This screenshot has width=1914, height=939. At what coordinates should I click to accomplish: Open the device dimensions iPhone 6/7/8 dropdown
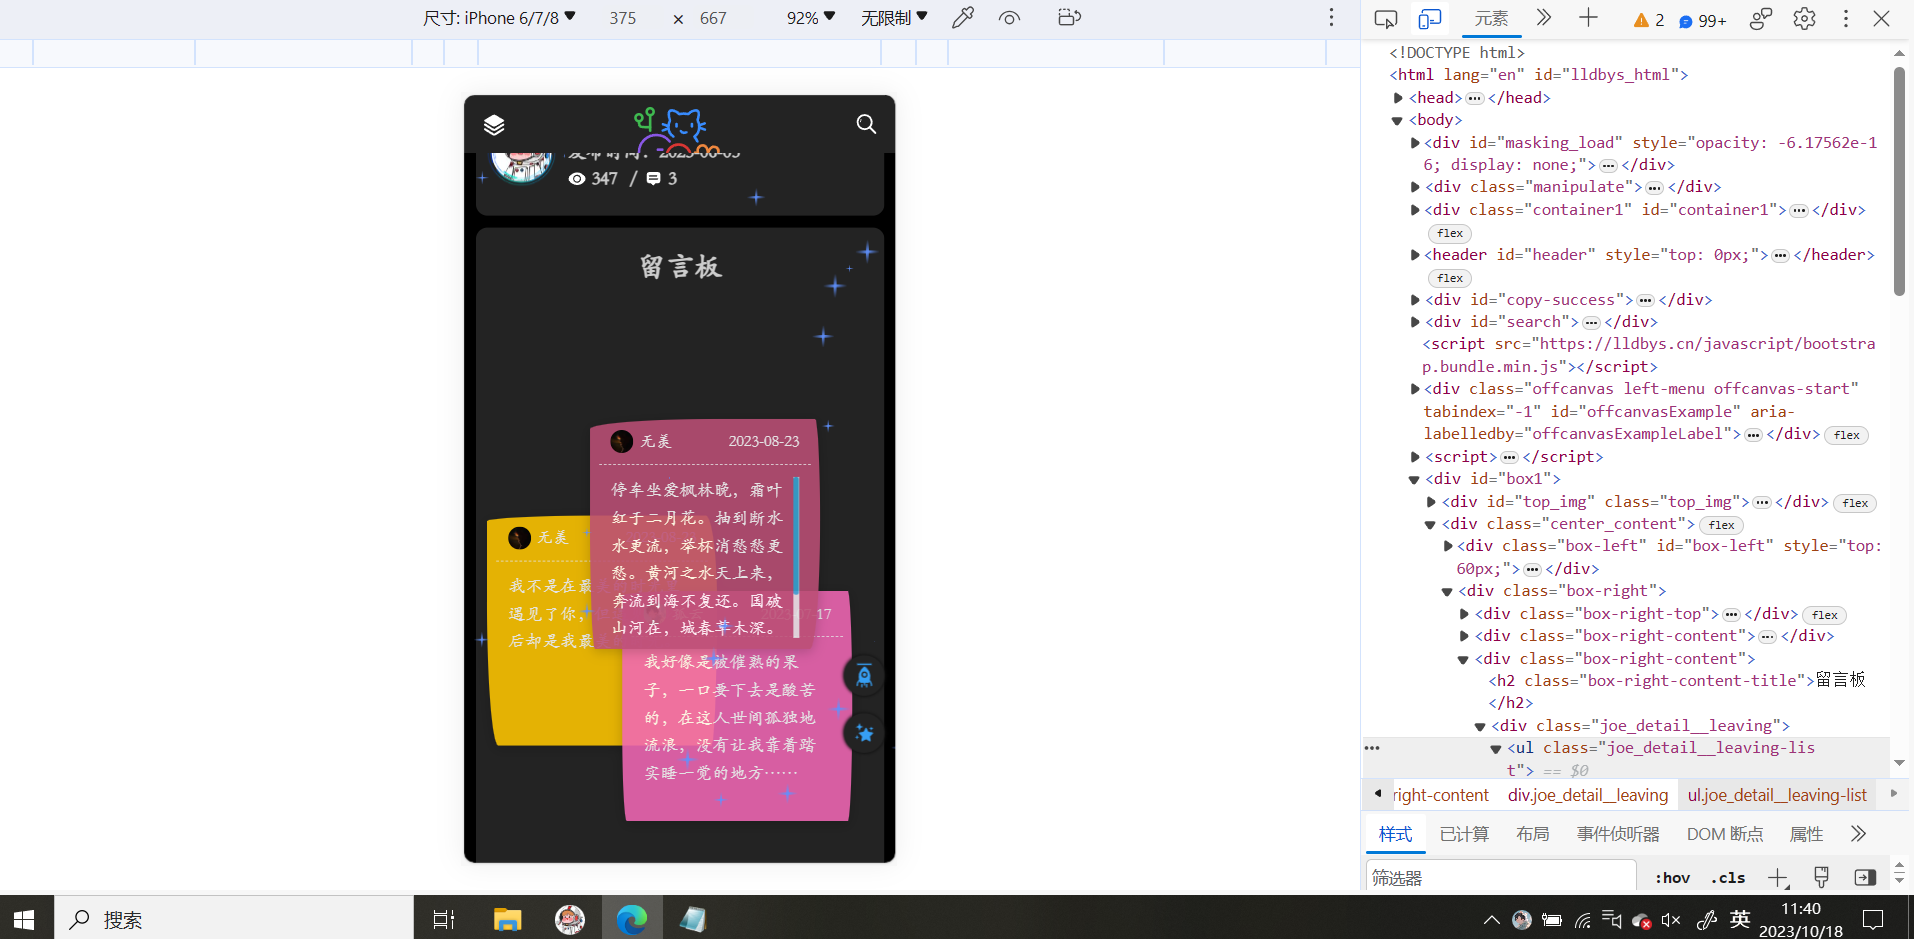499,18
